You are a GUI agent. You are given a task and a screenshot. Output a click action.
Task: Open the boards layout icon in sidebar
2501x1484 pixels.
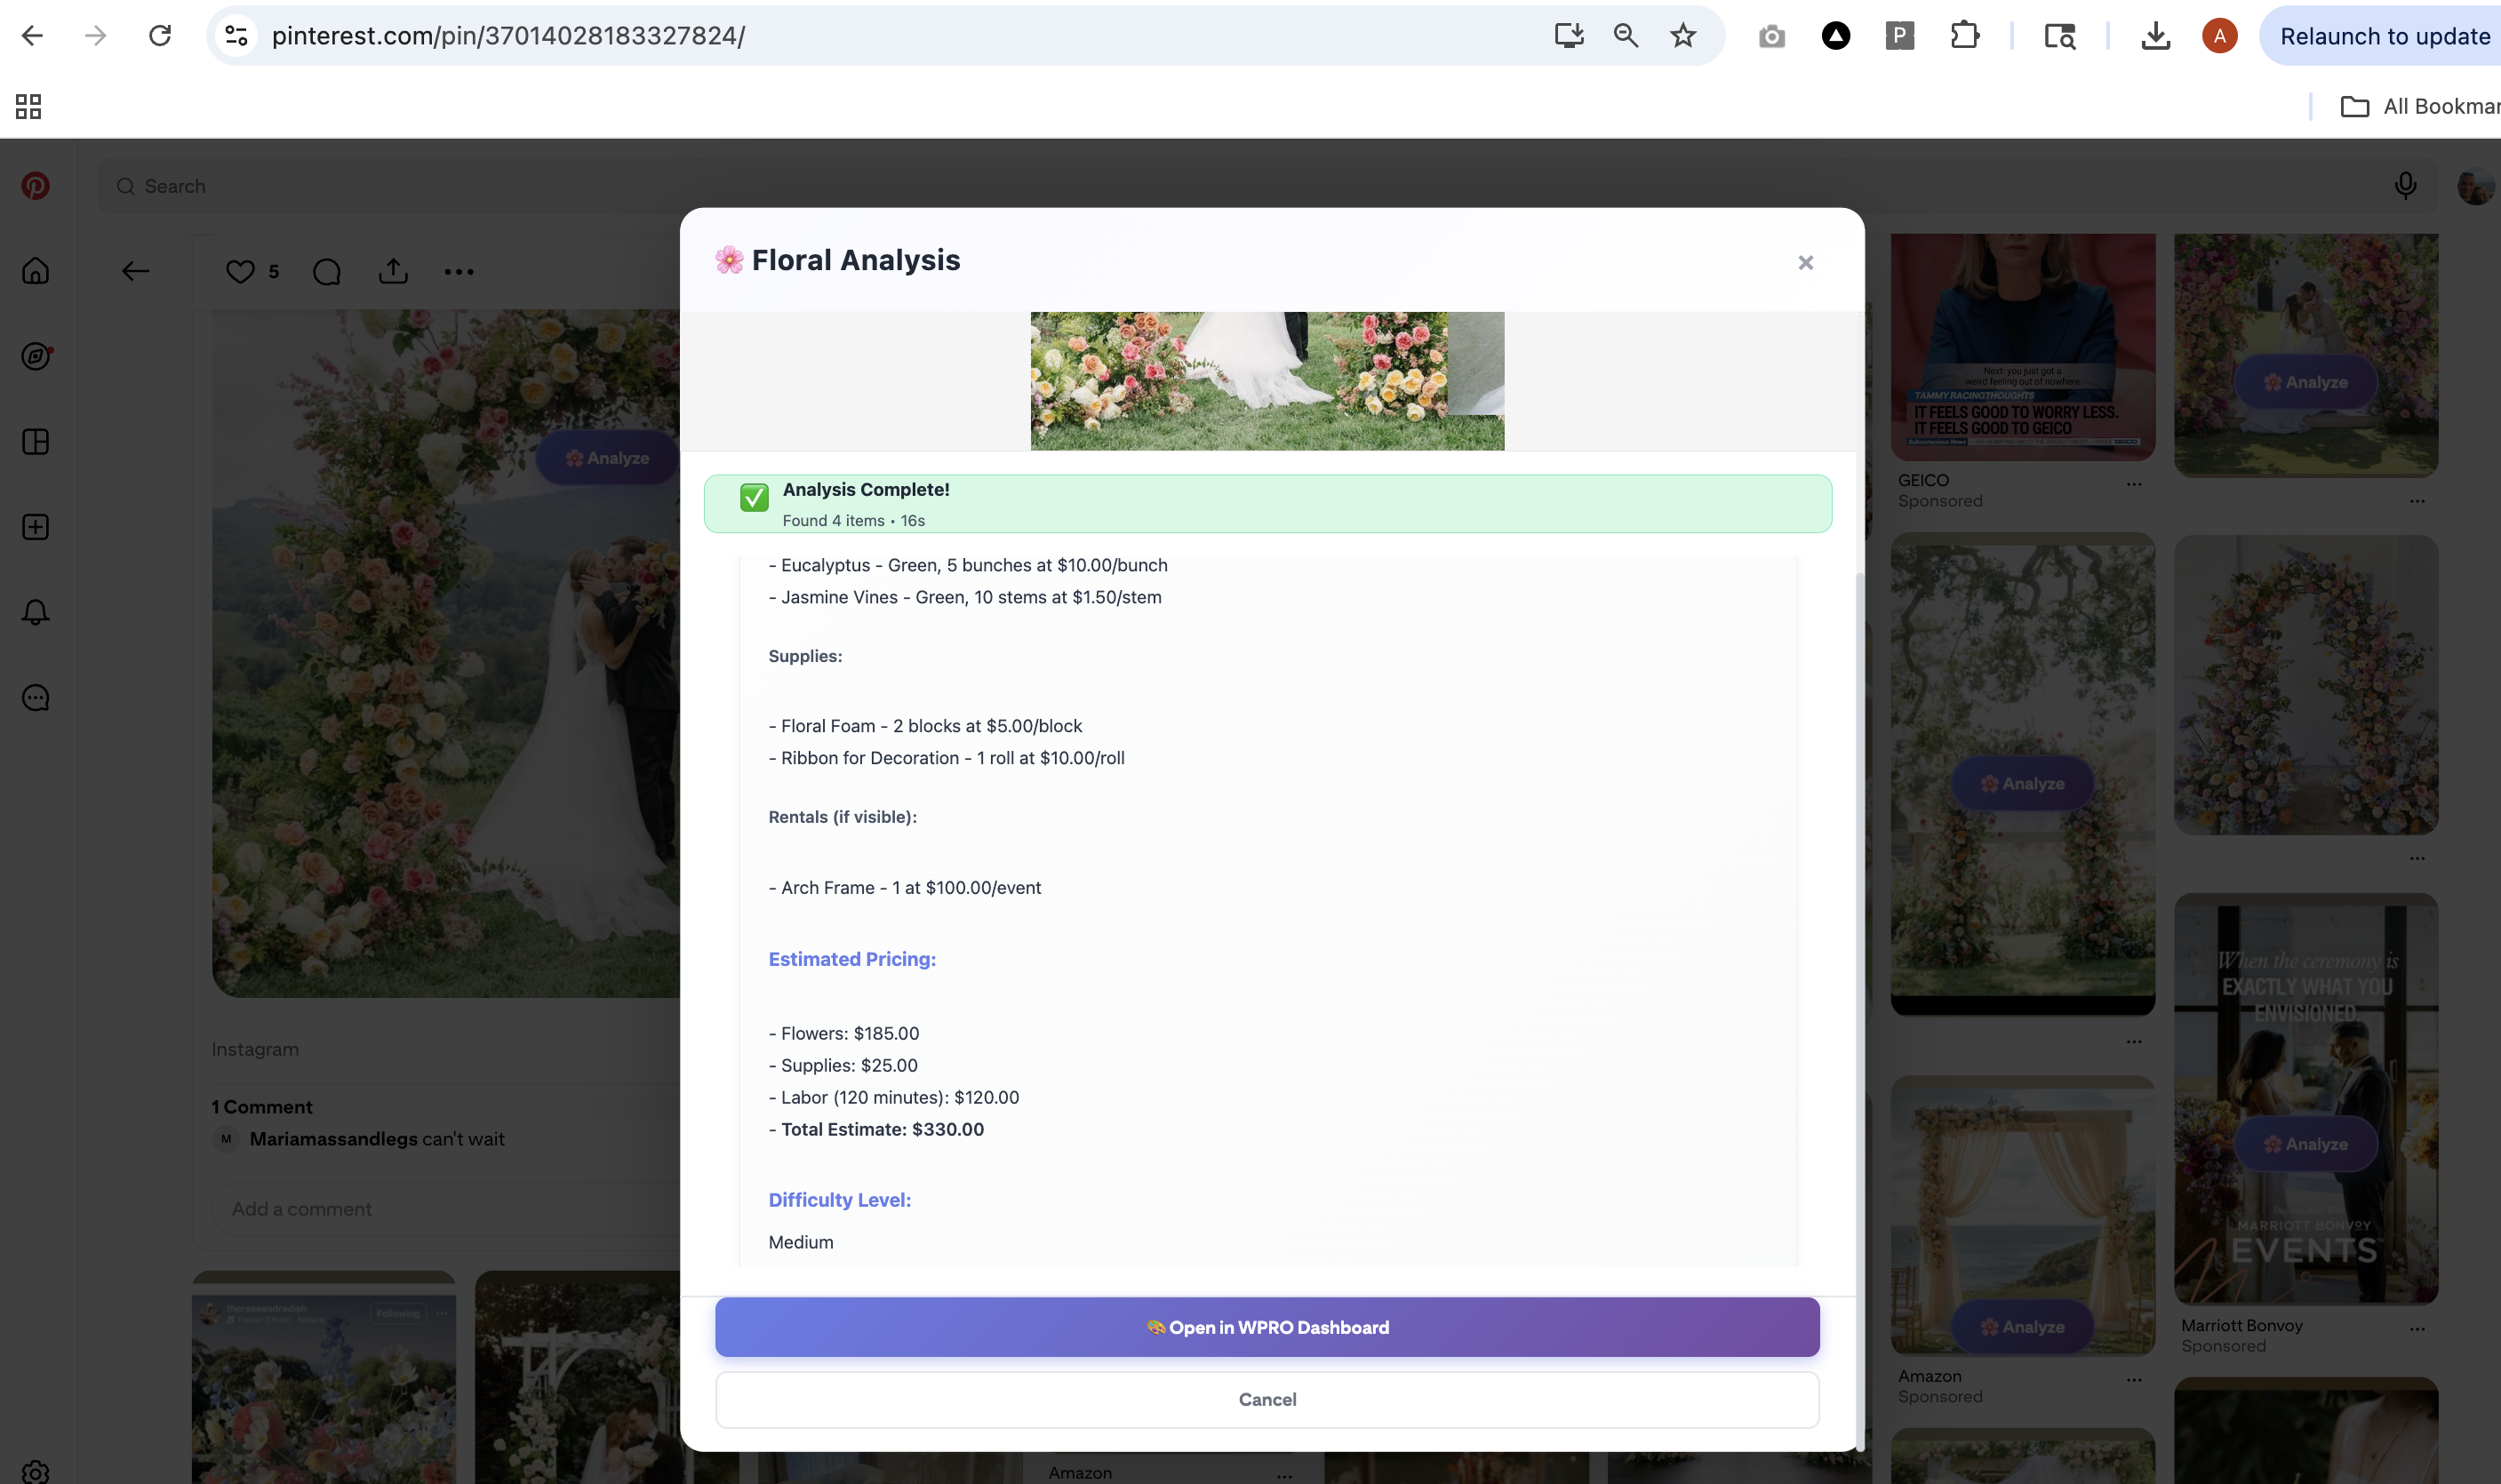point(36,442)
